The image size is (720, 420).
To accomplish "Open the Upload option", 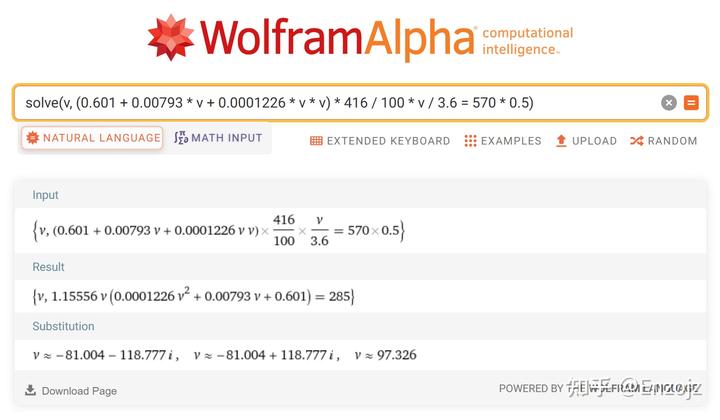I will coord(586,141).
